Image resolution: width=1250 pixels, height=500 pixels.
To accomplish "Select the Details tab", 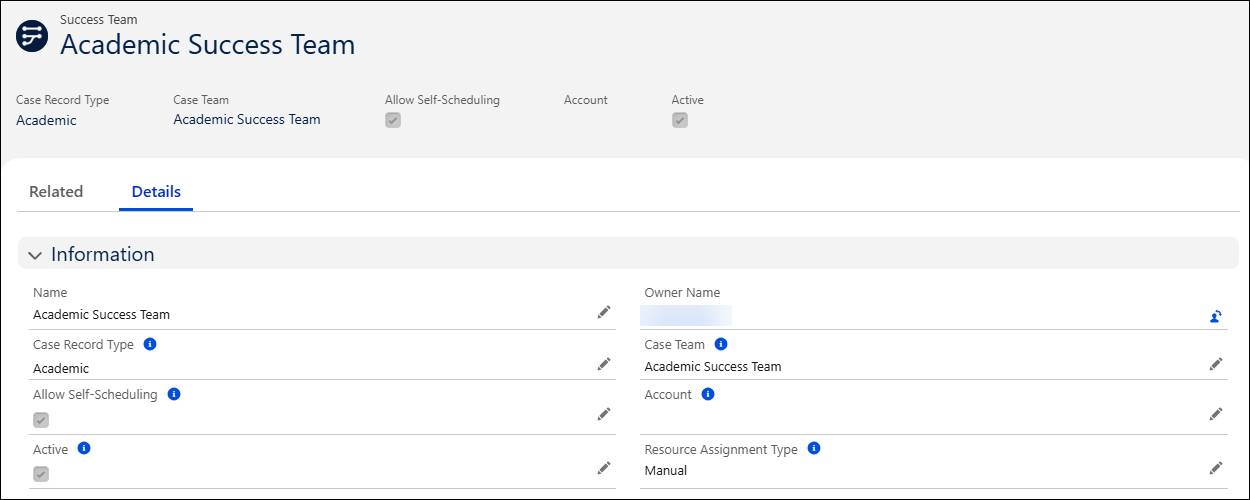I will click(x=156, y=192).
